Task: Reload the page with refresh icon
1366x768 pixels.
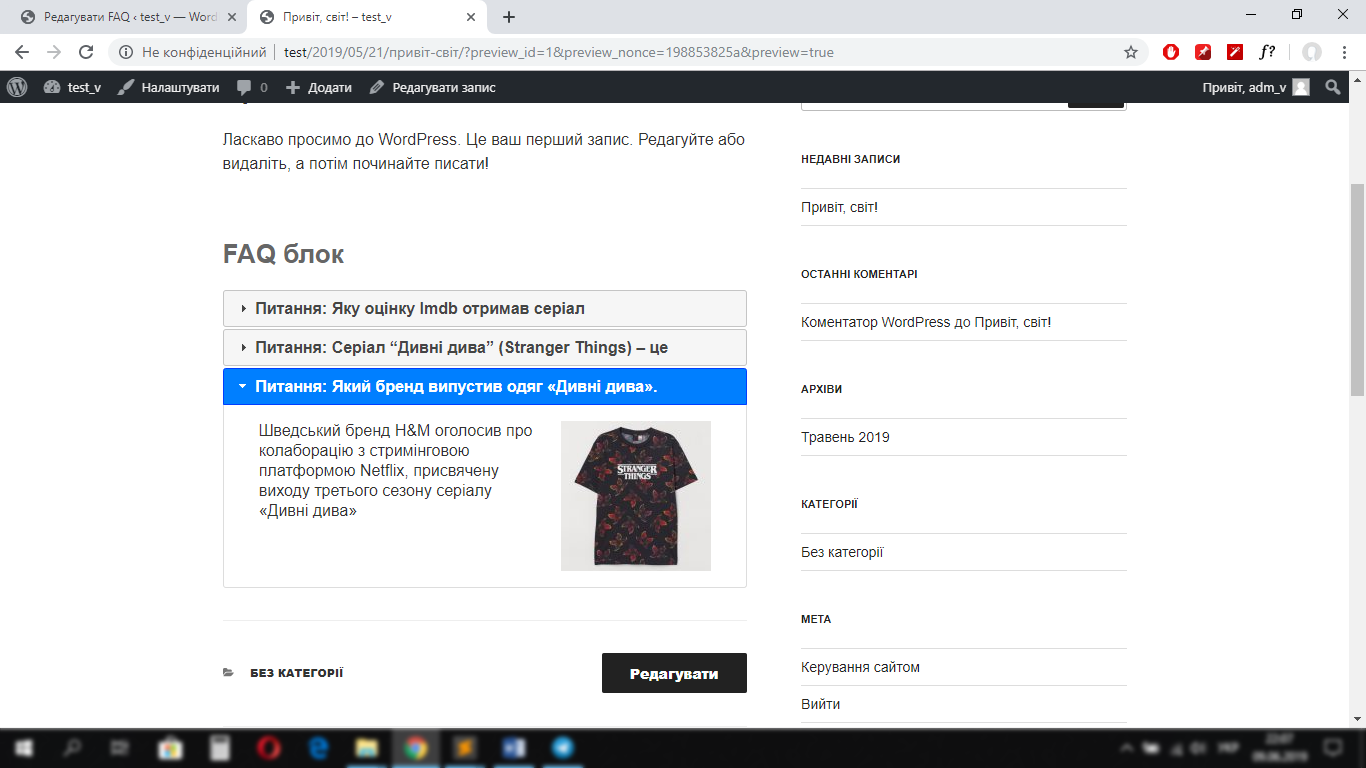Action: coord(87,52)
